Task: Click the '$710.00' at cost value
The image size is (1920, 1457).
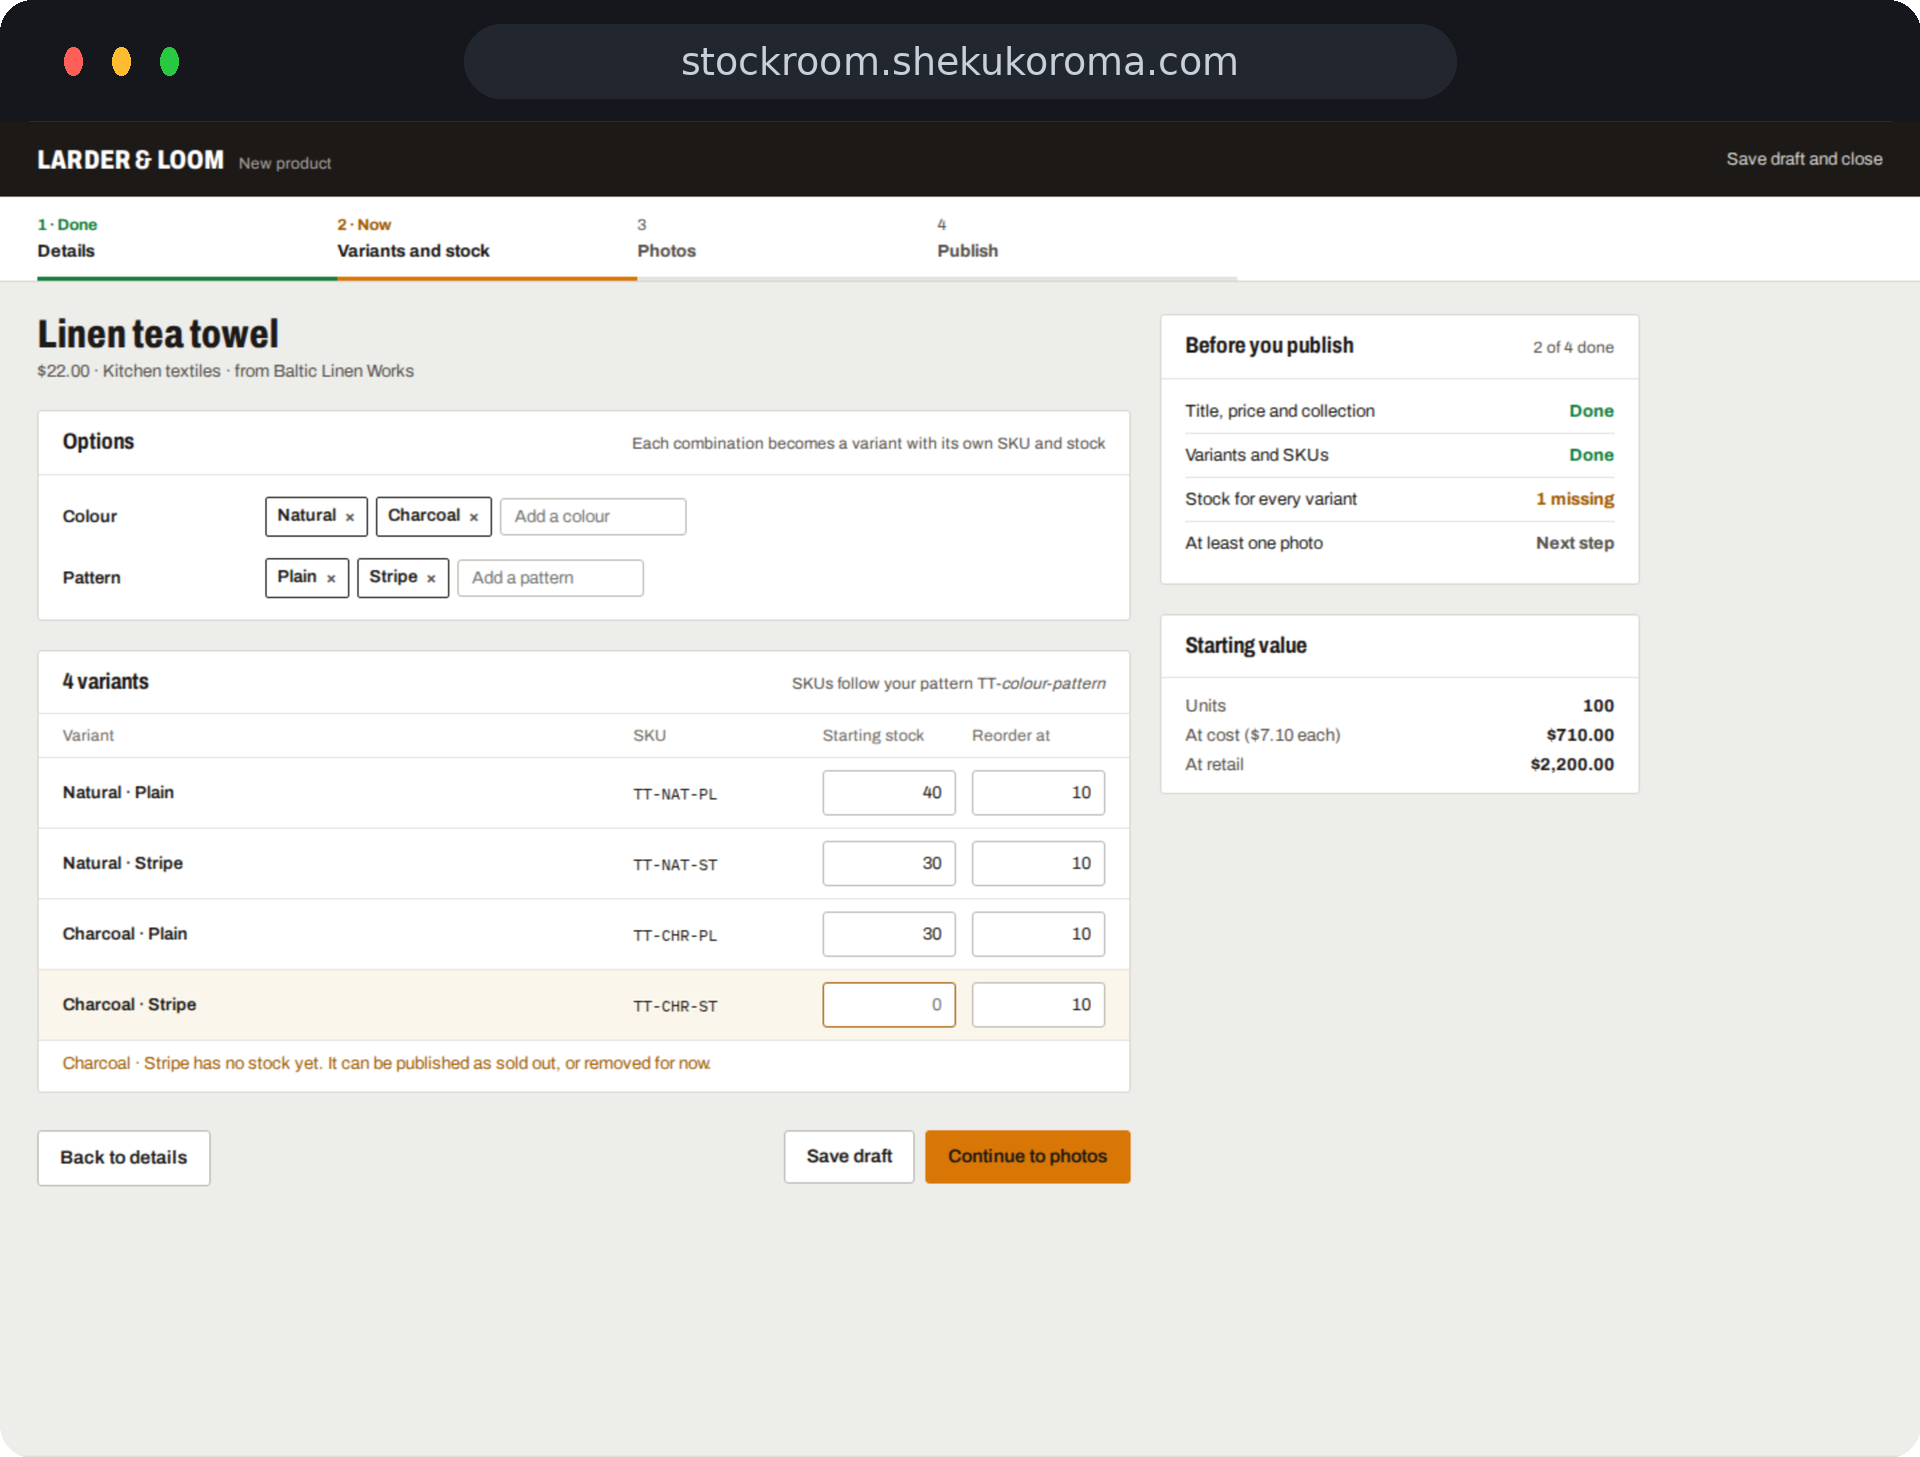Action: (x=1580, y=735)
